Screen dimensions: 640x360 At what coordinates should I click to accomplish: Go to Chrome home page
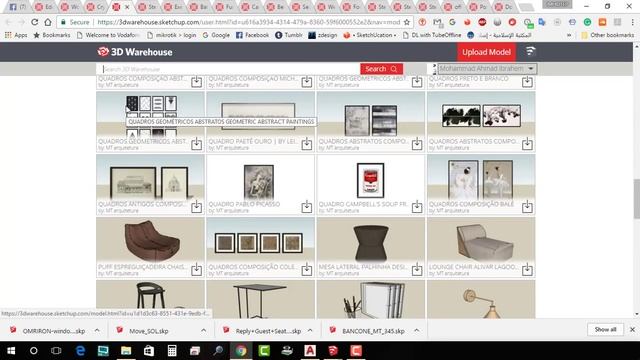tap(48, 22)
